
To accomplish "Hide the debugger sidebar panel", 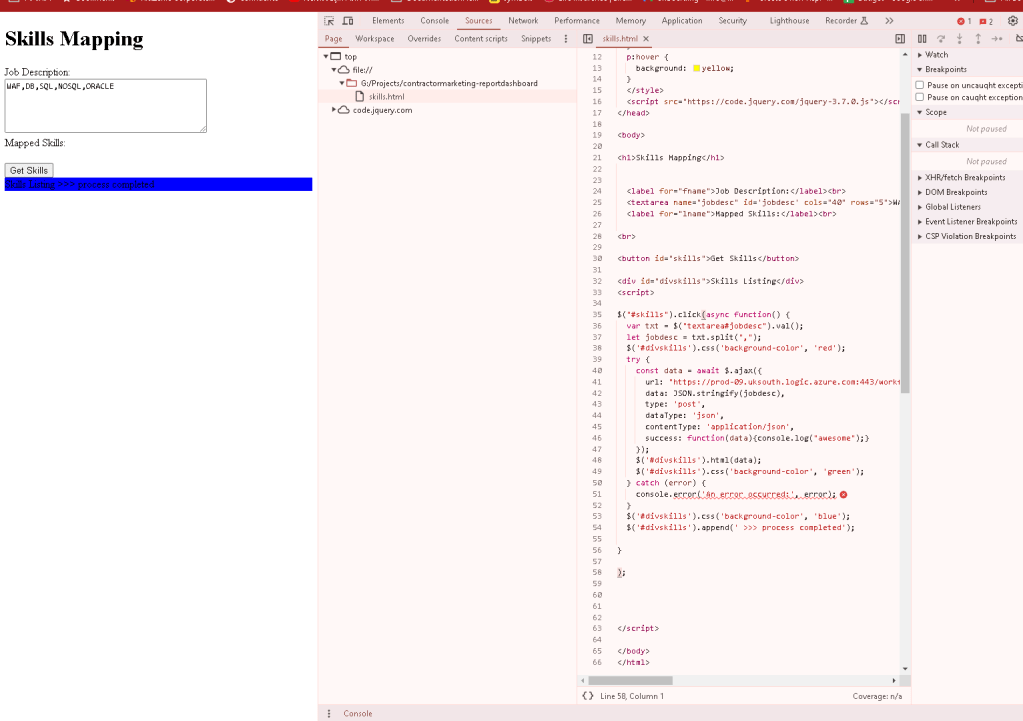I will [x=900, y=38].
